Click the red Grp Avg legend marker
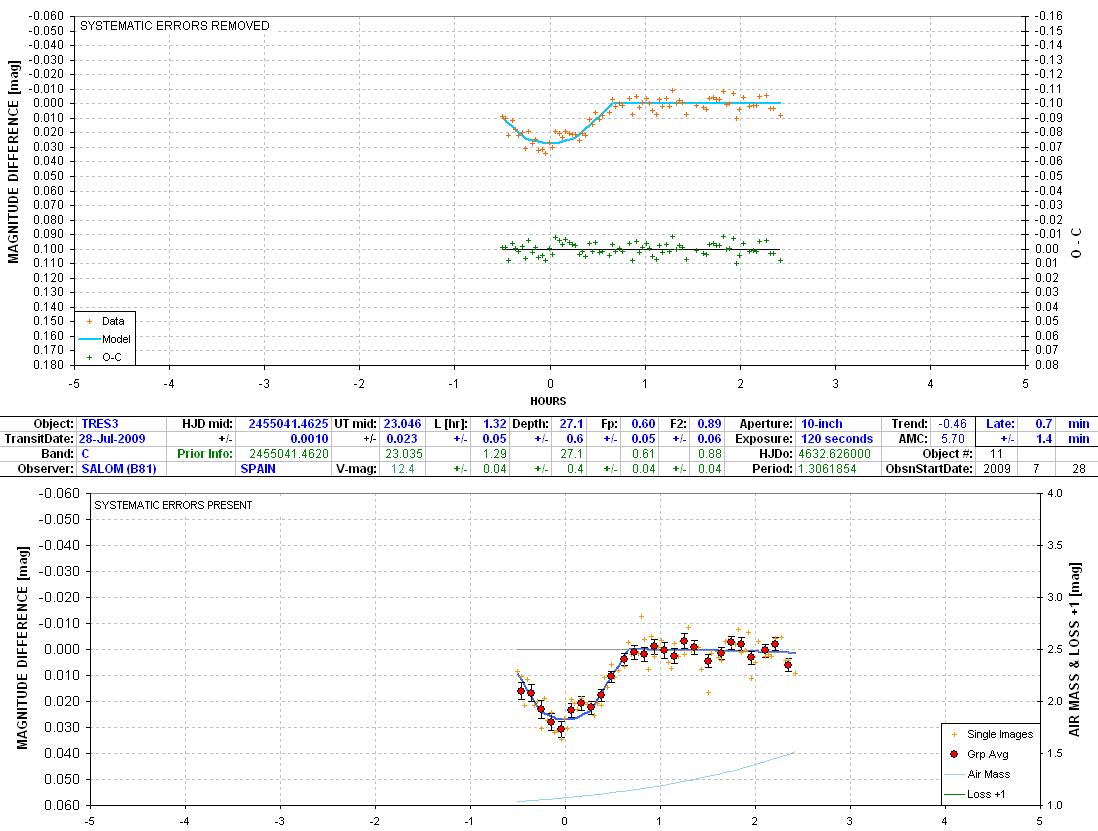The image size is (1098, 831). [x=954, y=754]
